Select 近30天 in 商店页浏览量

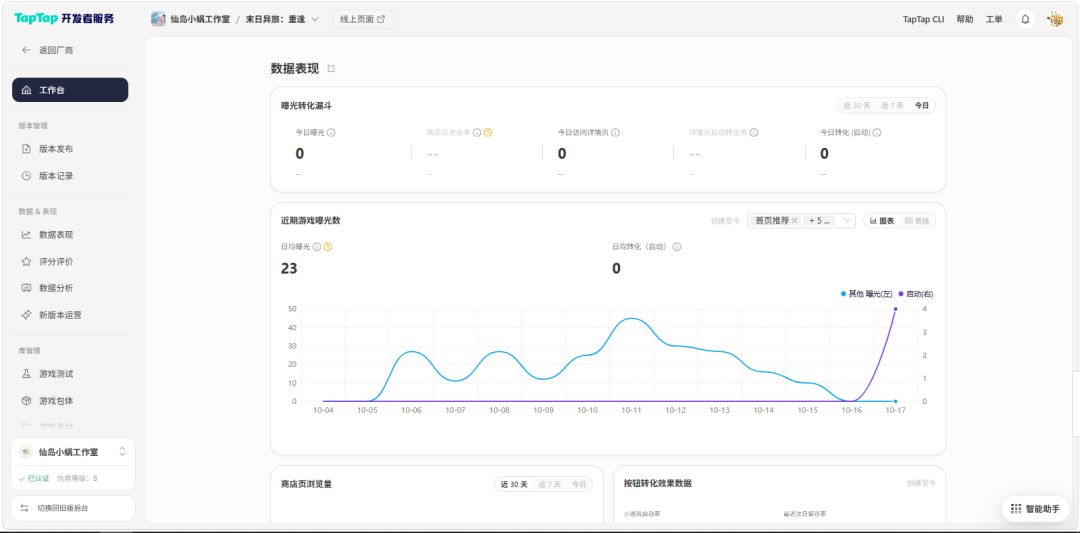click(x=514, y=485)
